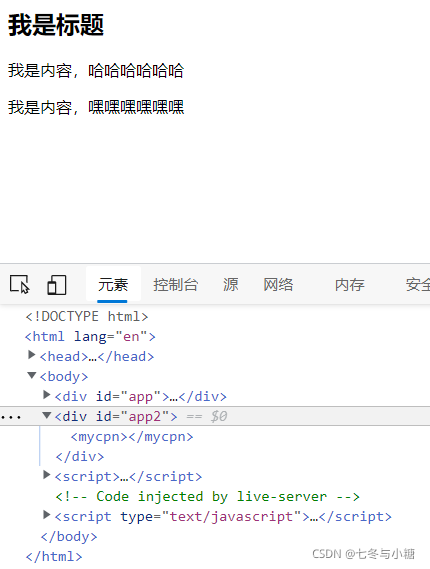Select the closing </body> tag
The height and width of the screenshot is (569, 430).
[x=69, y=536]
